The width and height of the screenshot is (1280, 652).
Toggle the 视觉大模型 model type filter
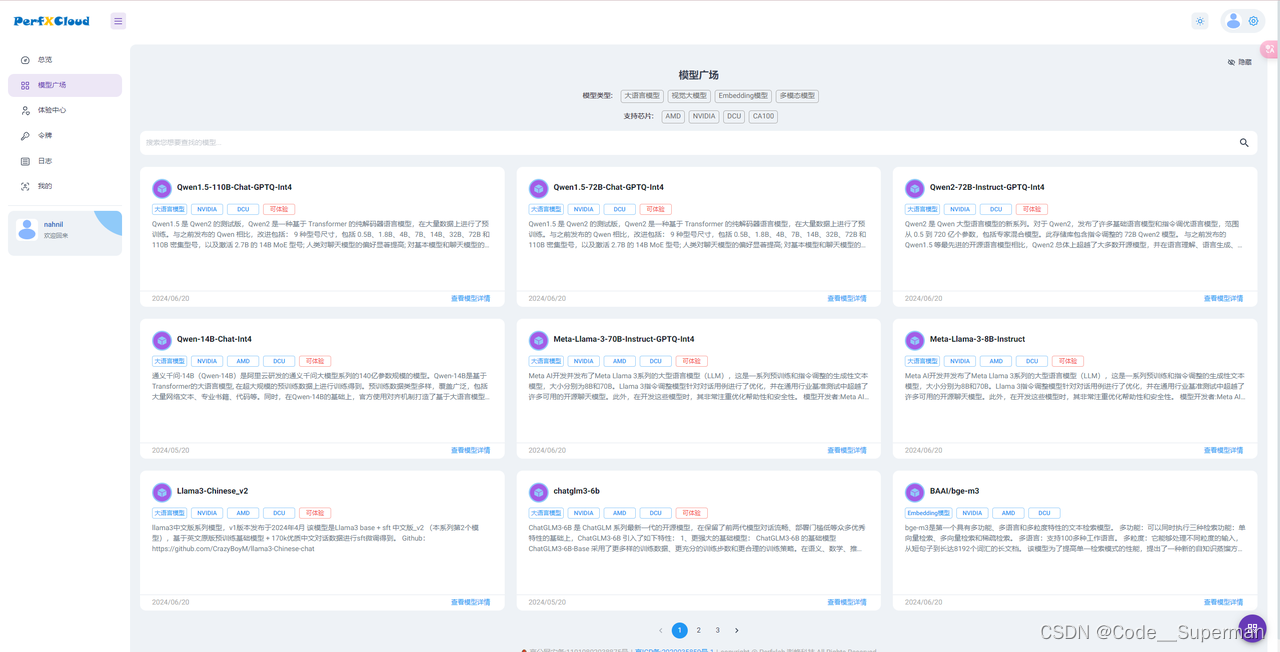click(x=689, y=96)
